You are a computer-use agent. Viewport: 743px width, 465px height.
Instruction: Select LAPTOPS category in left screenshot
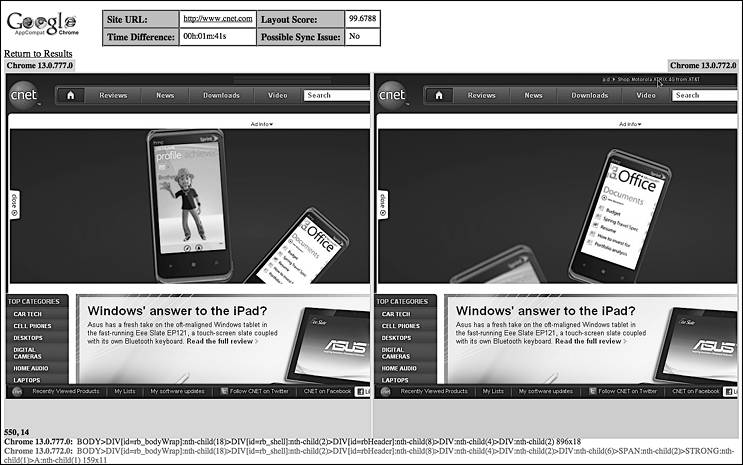point(27,380)
